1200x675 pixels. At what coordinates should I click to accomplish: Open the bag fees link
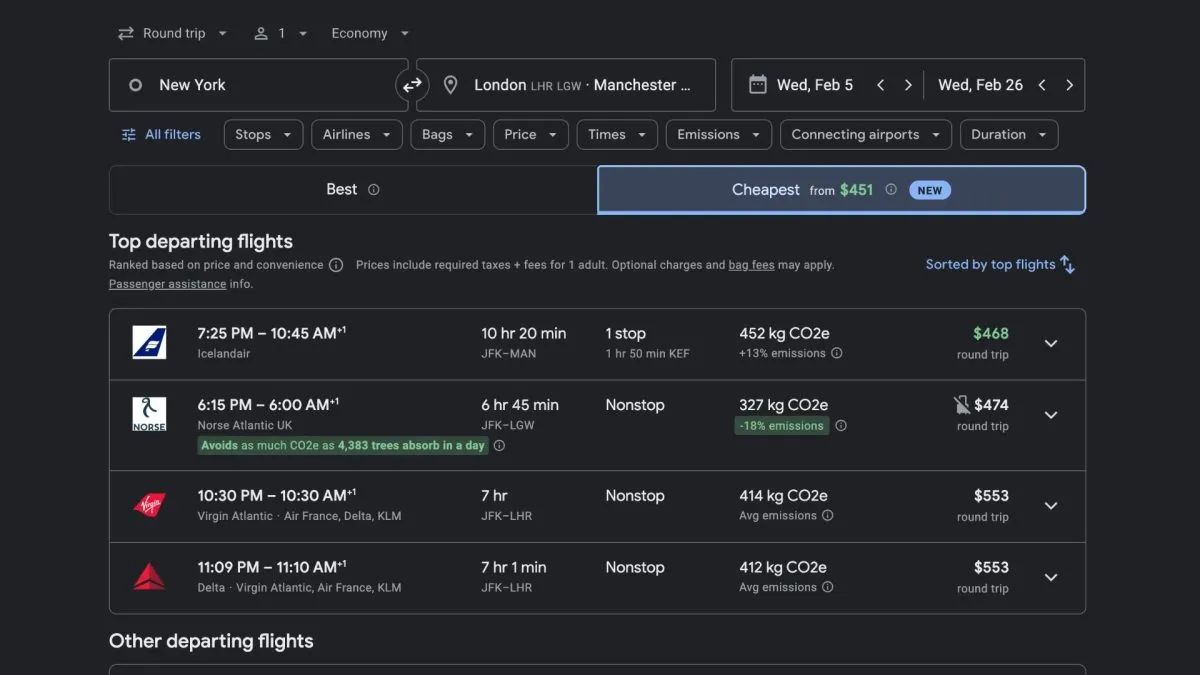751,265
